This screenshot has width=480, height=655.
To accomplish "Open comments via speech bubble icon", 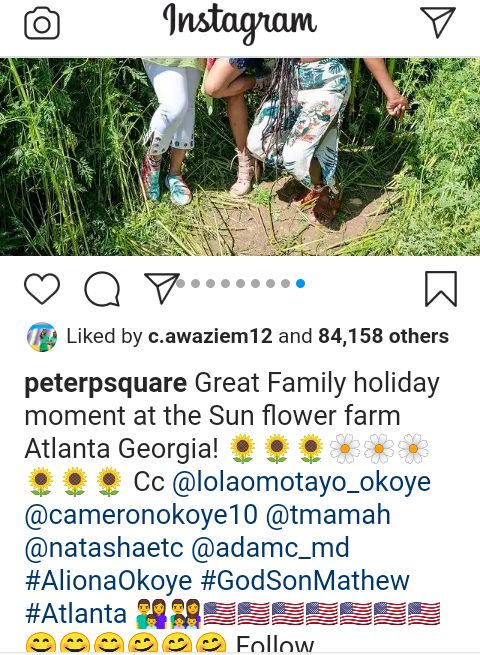I will tap(102, 289).
